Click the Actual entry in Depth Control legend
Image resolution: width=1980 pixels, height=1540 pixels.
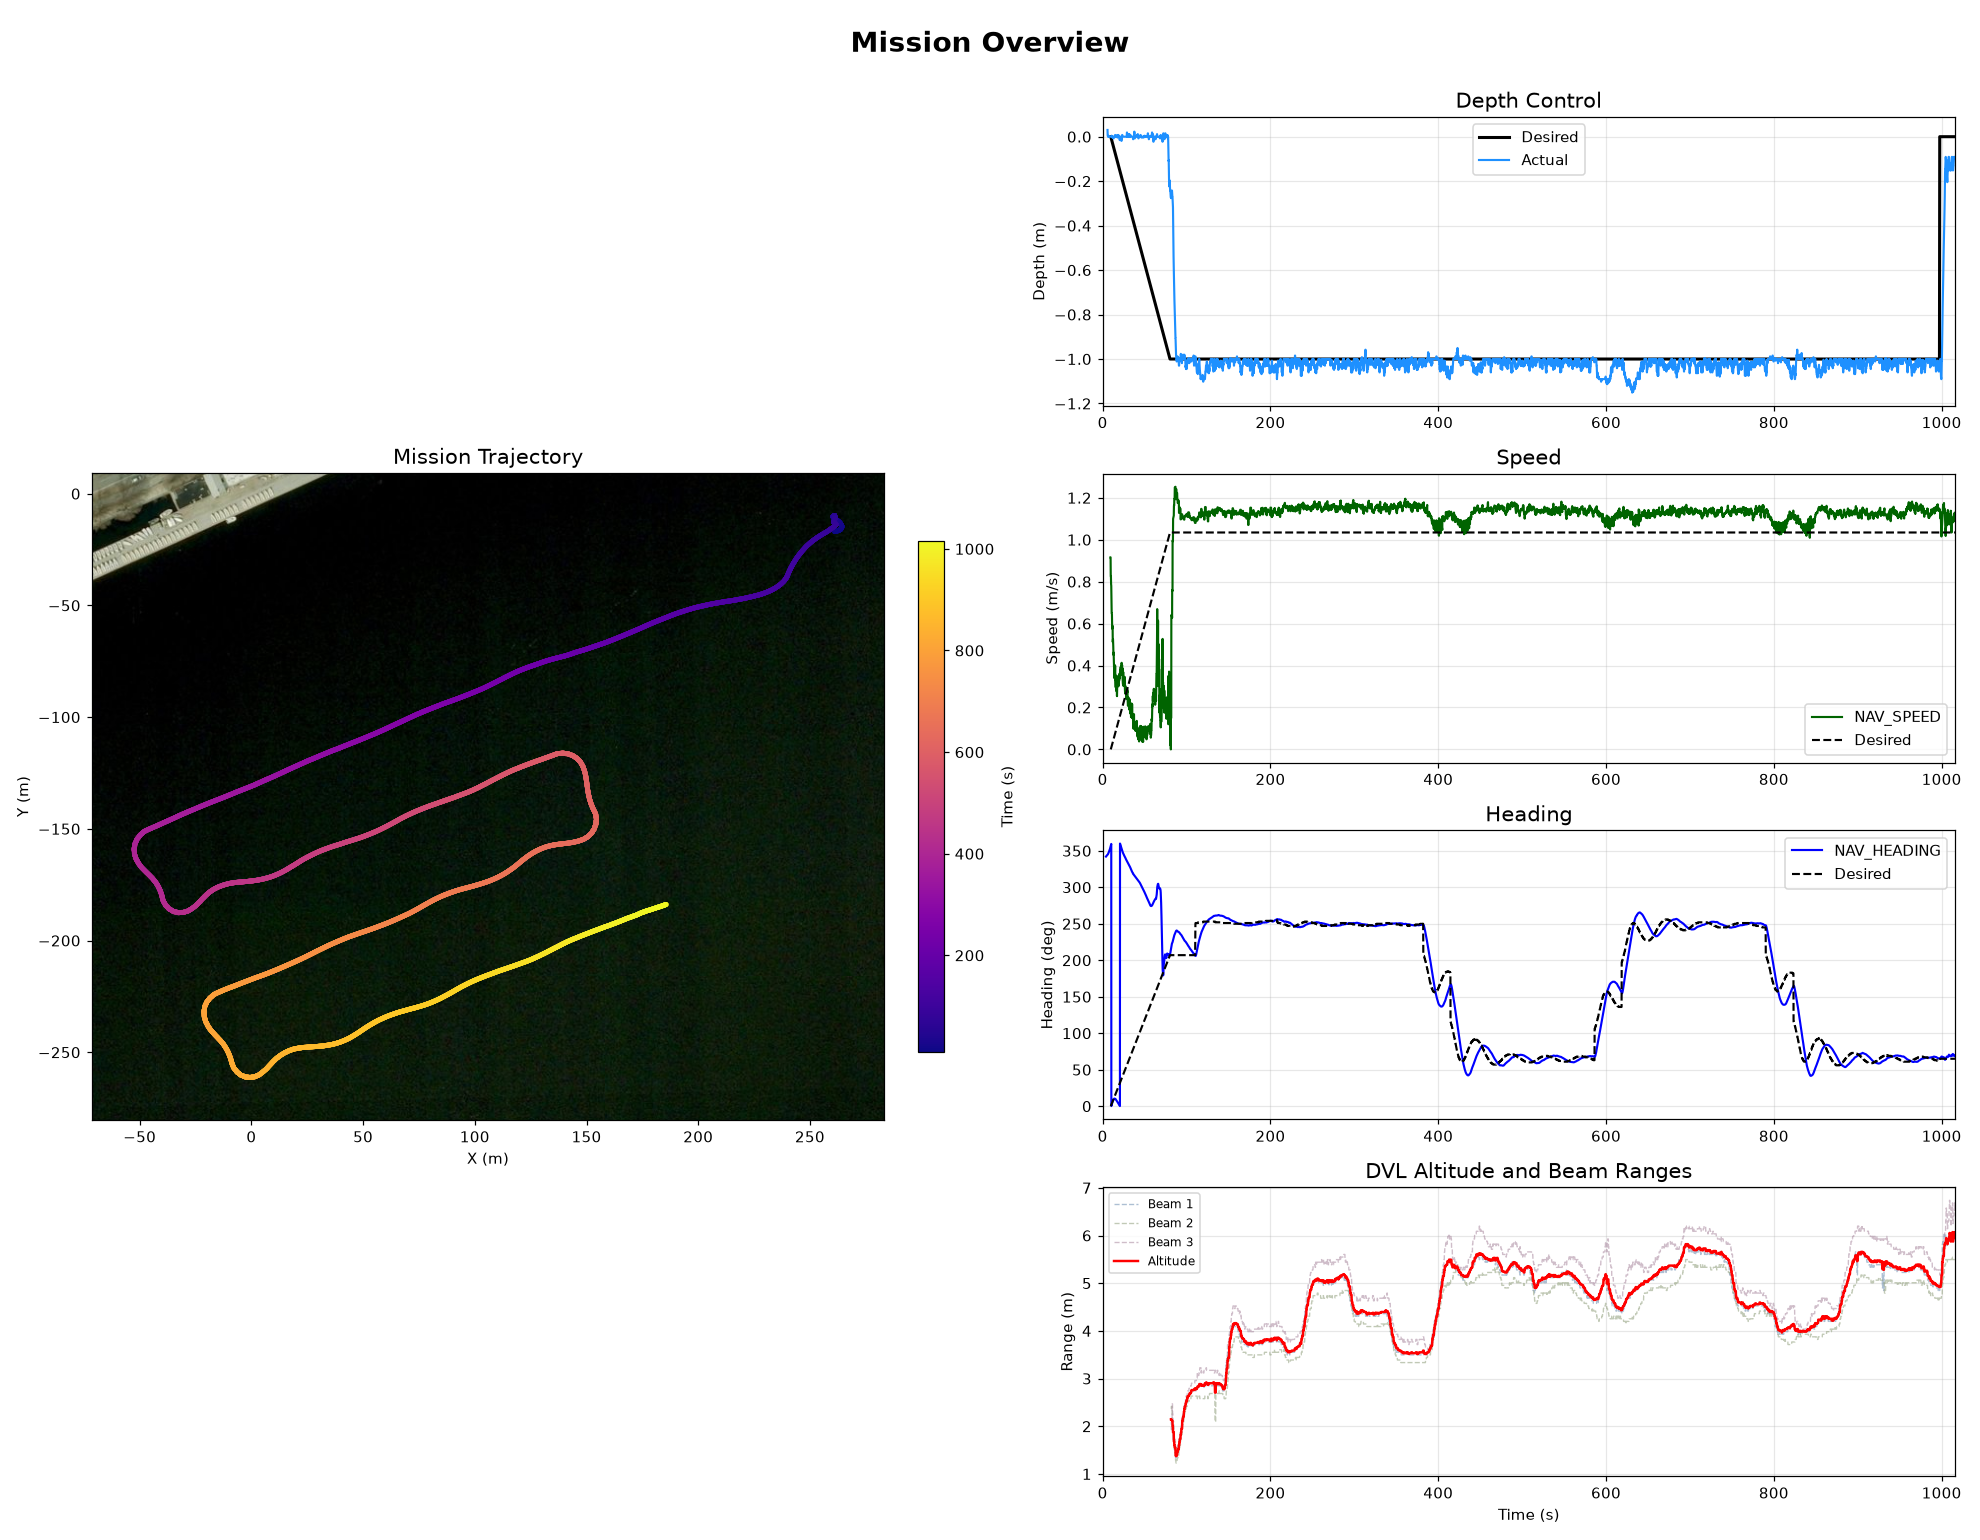(x=1523, y=160)
